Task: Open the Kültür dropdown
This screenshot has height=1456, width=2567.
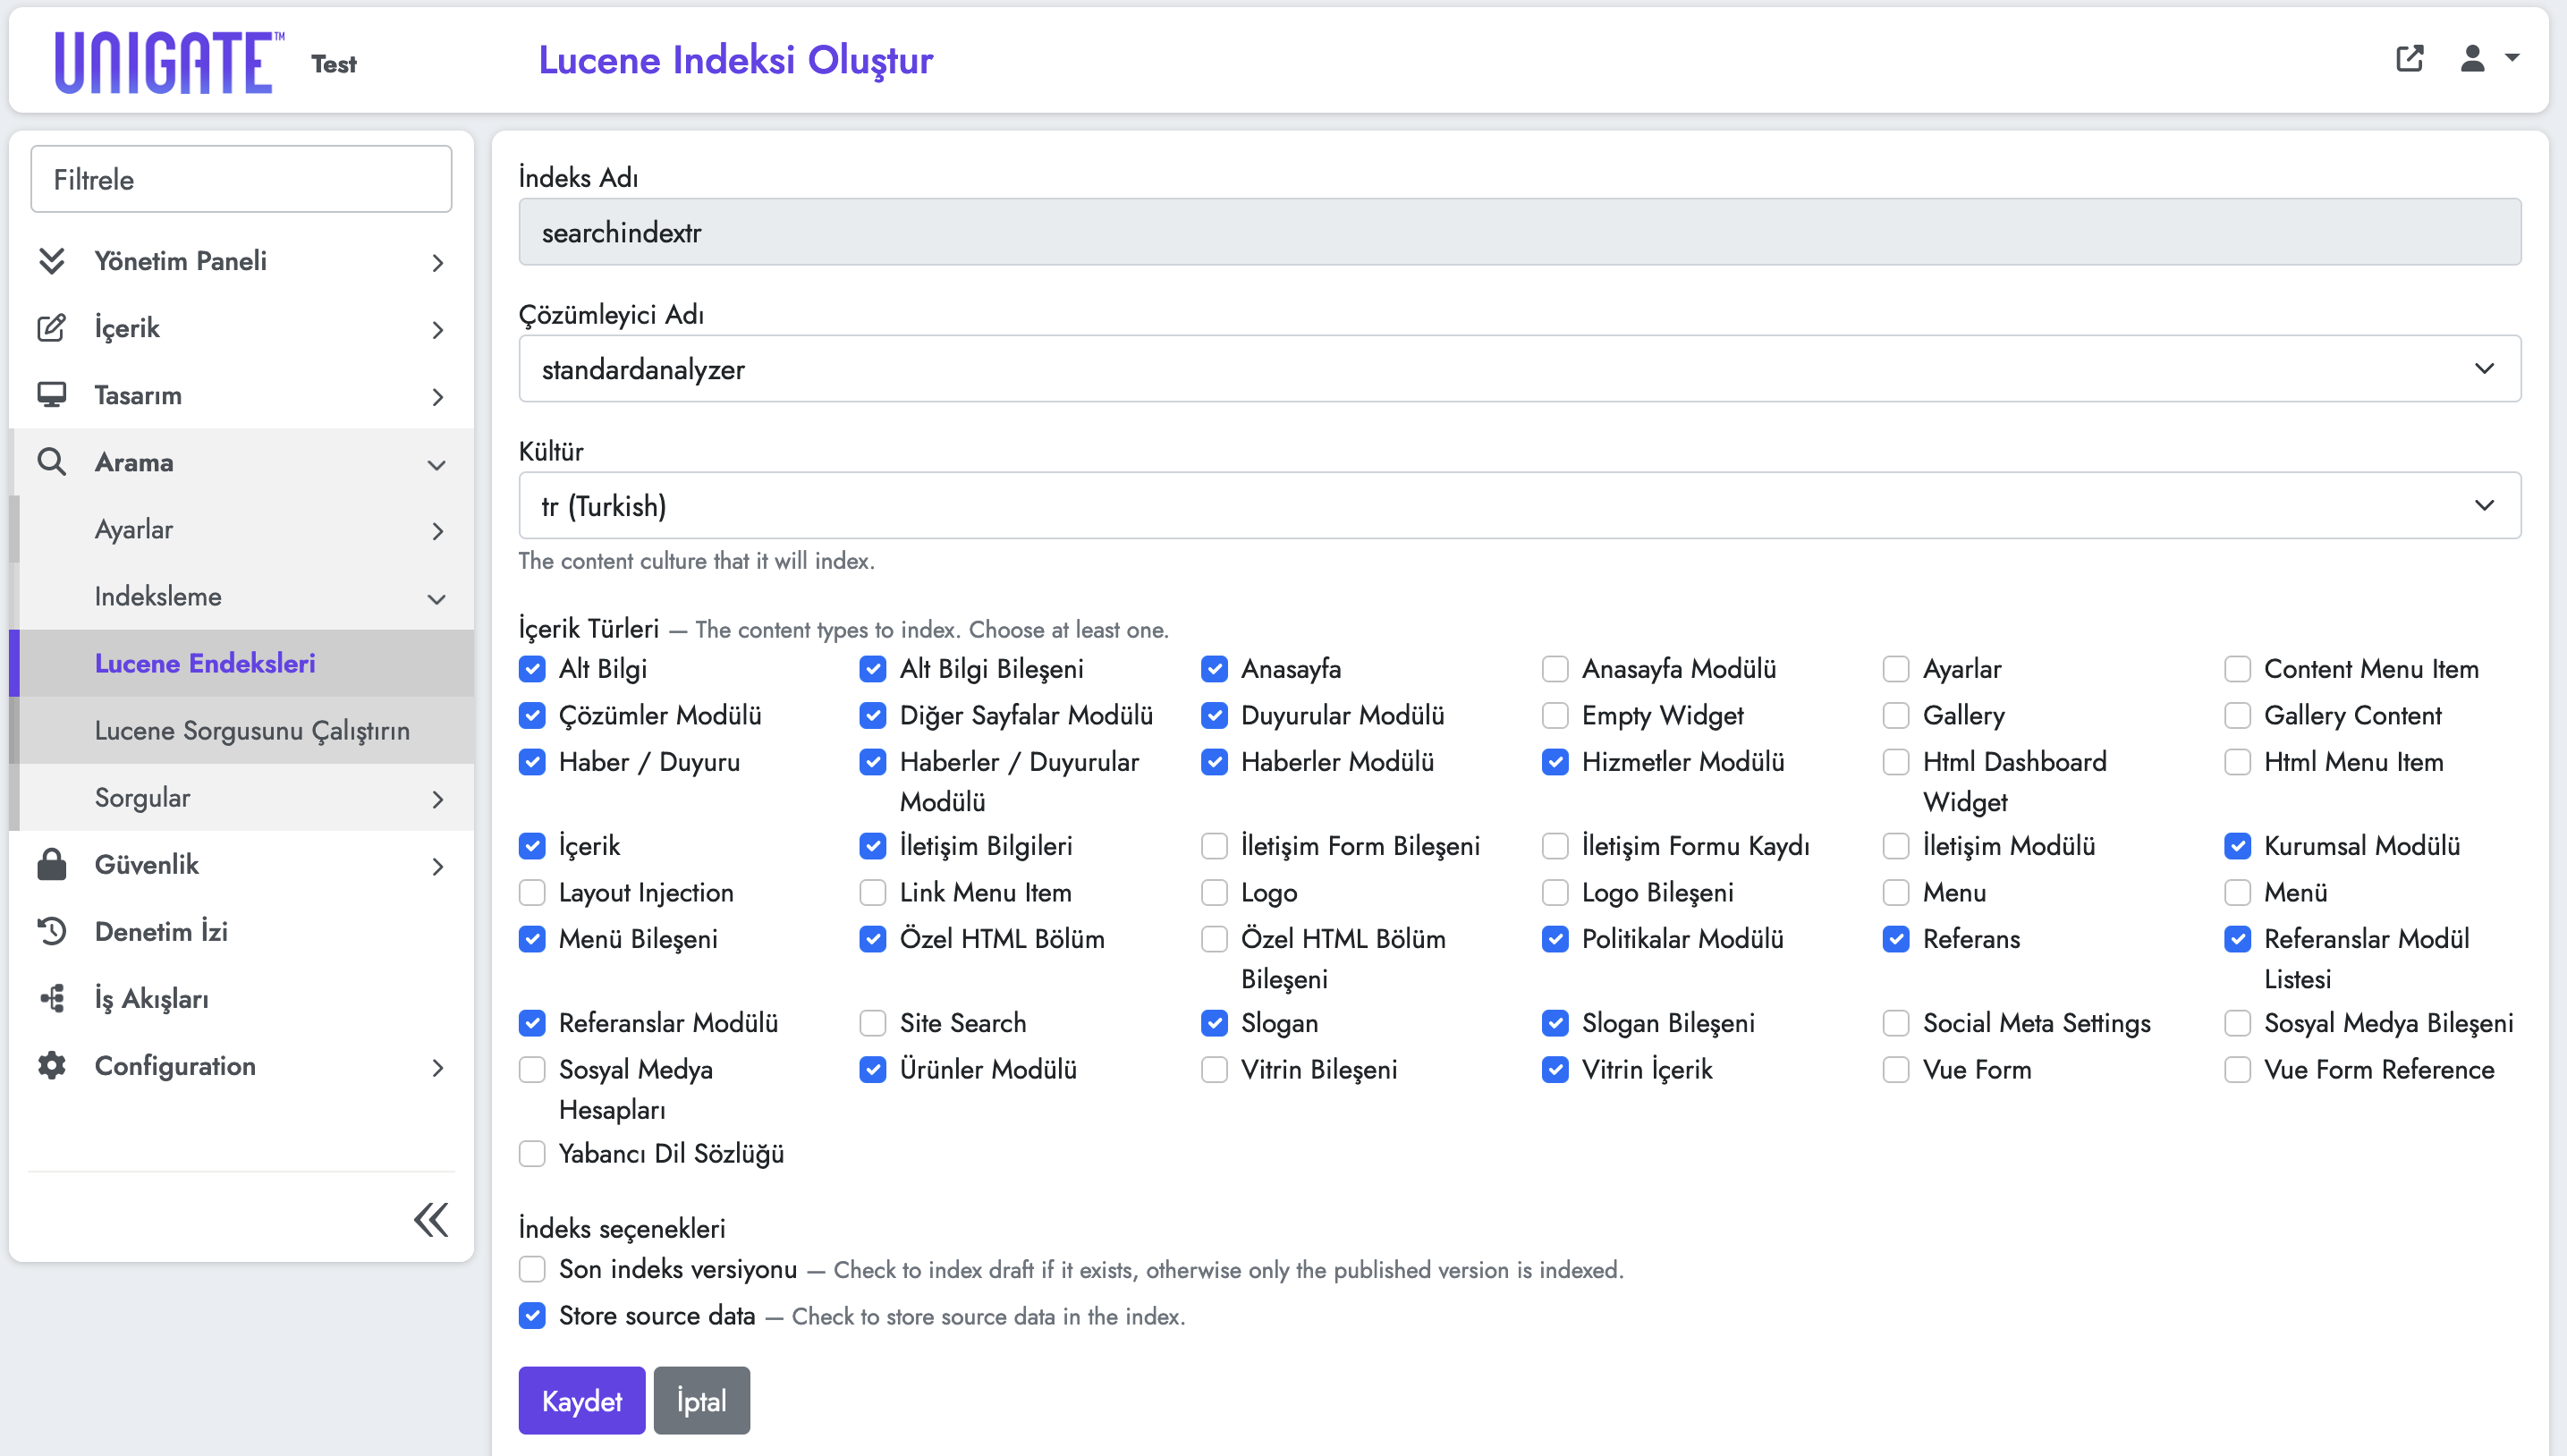Action: coord(1519,505)
